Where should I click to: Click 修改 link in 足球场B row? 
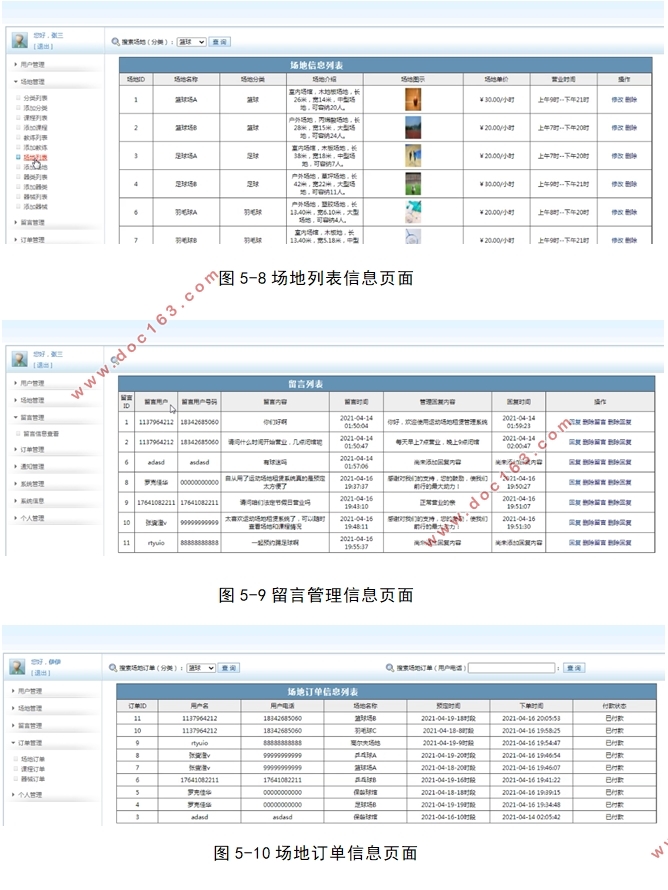coord(617,184)
